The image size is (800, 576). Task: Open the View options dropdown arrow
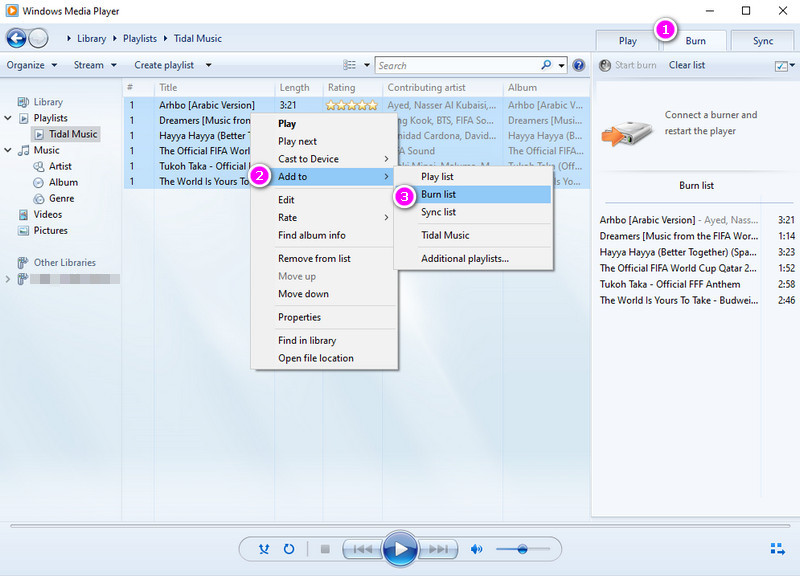coord(366,65)
